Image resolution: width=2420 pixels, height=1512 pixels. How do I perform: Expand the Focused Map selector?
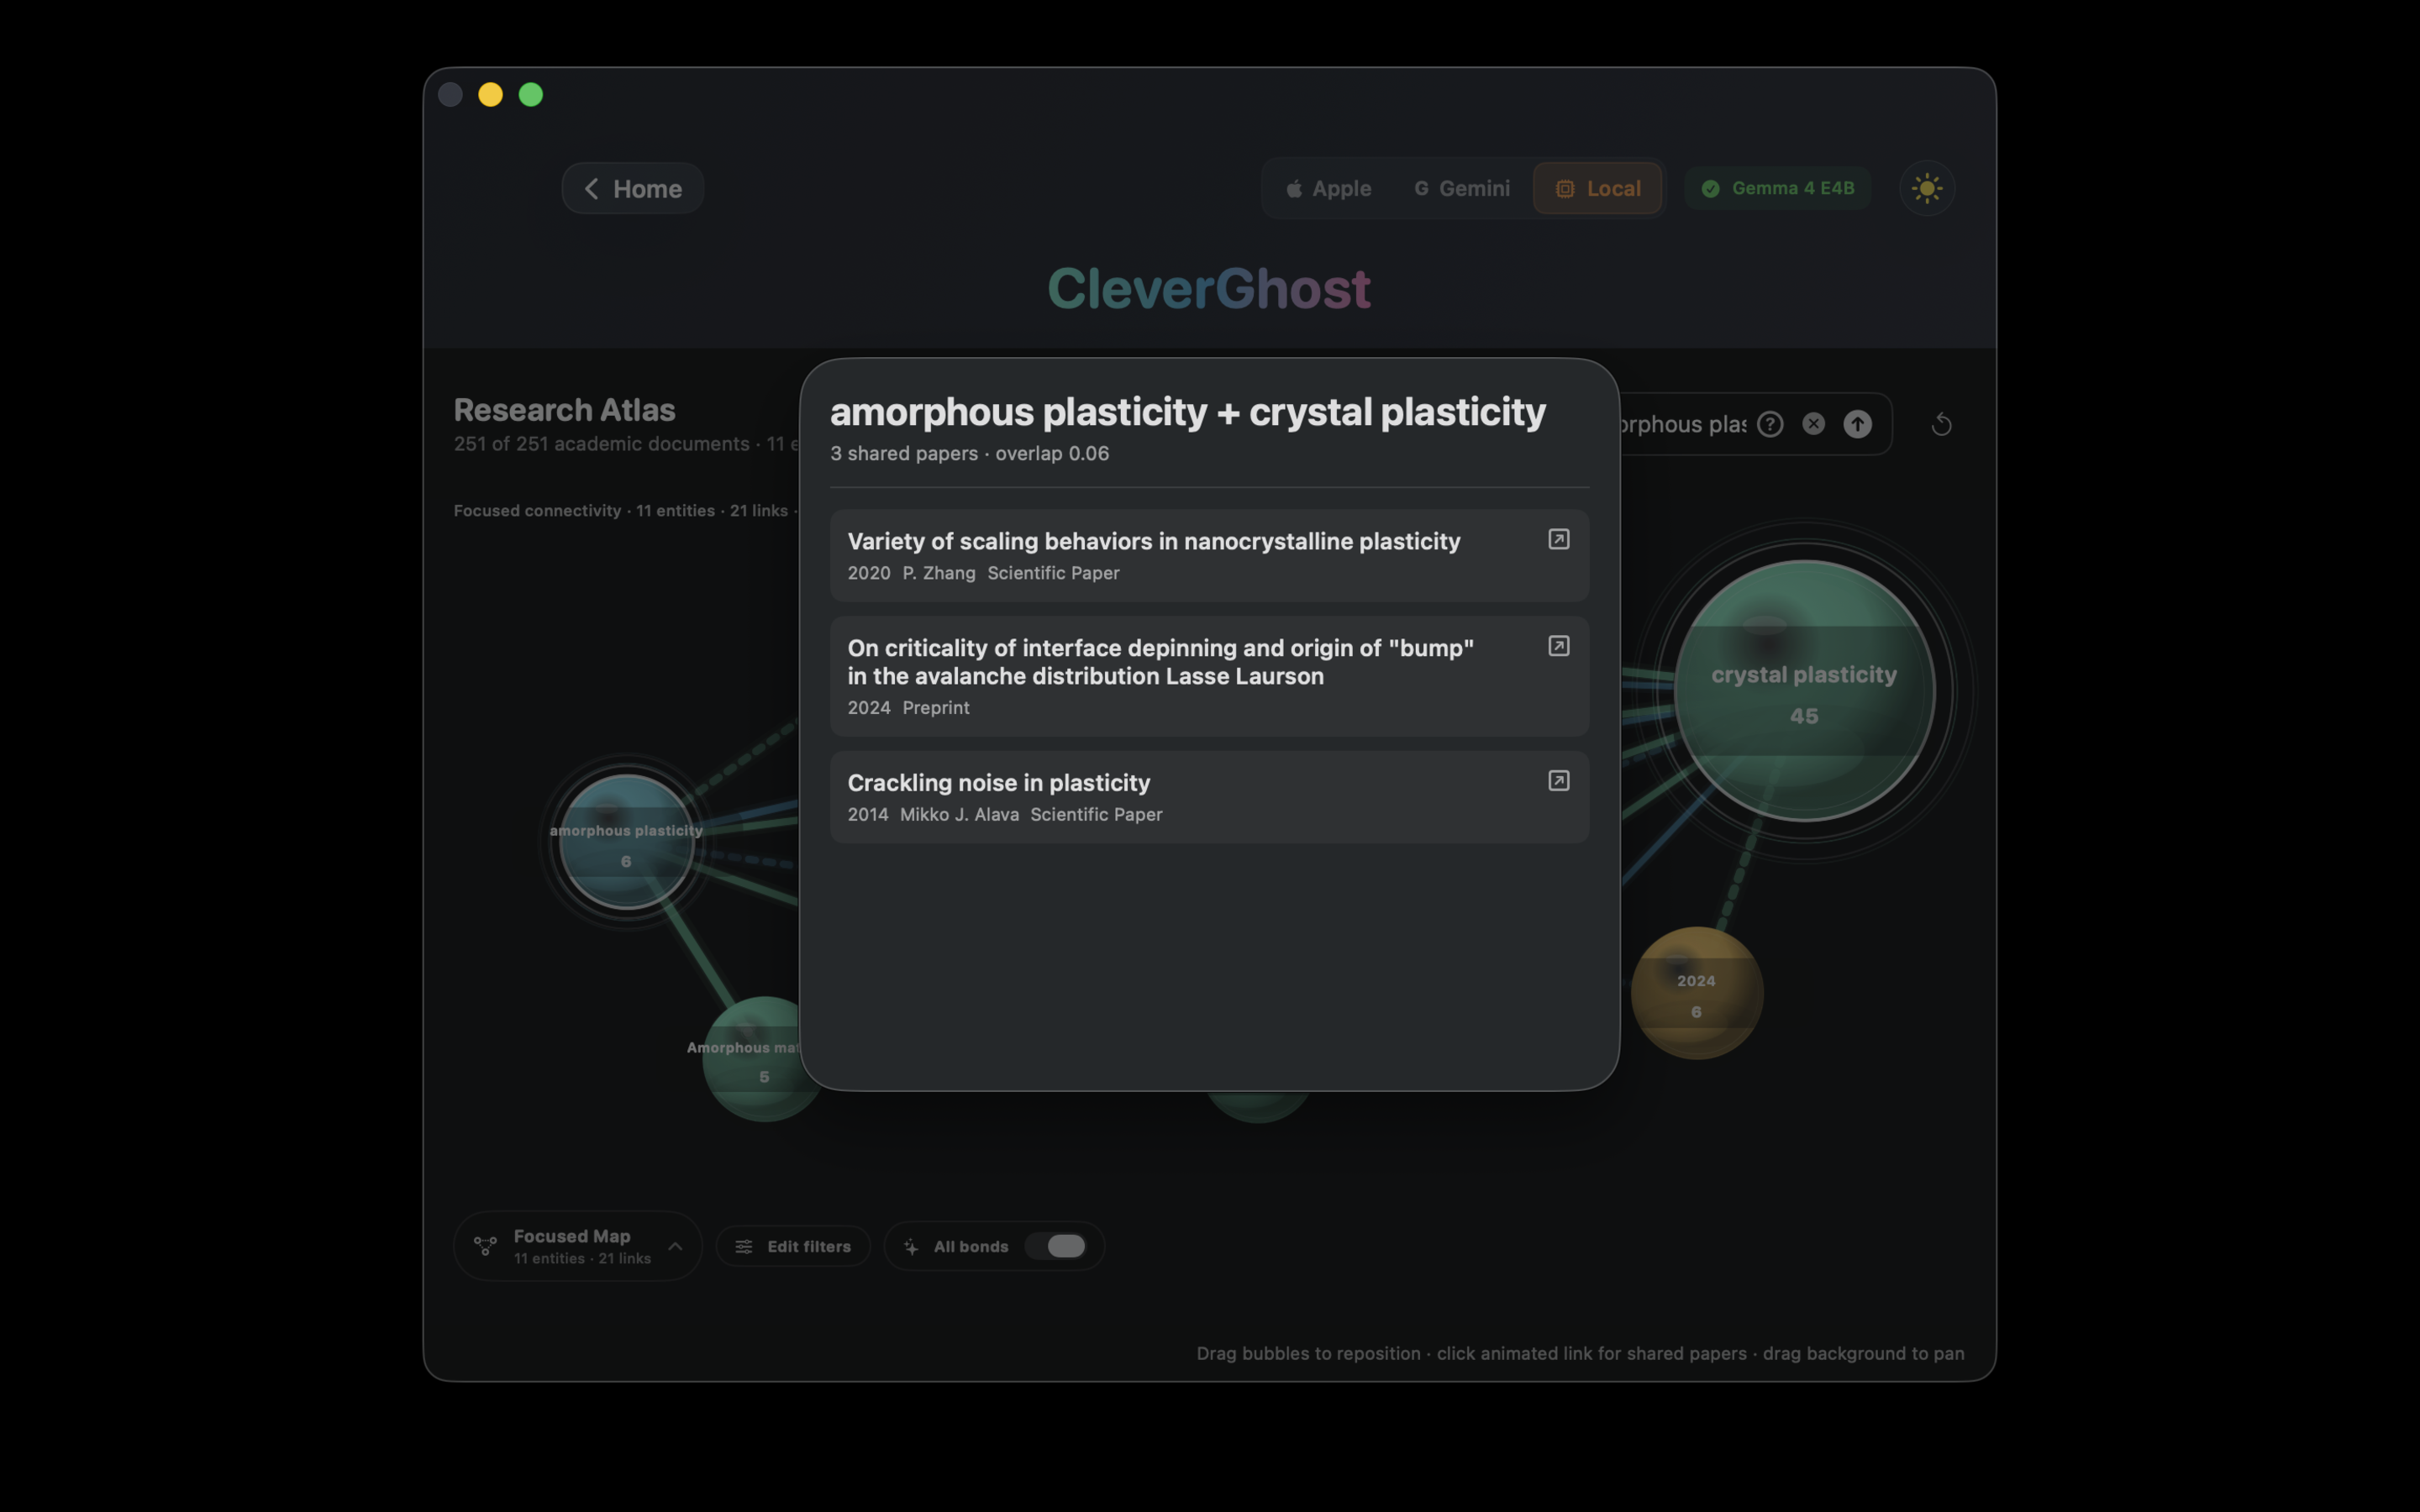point(577,1246)
